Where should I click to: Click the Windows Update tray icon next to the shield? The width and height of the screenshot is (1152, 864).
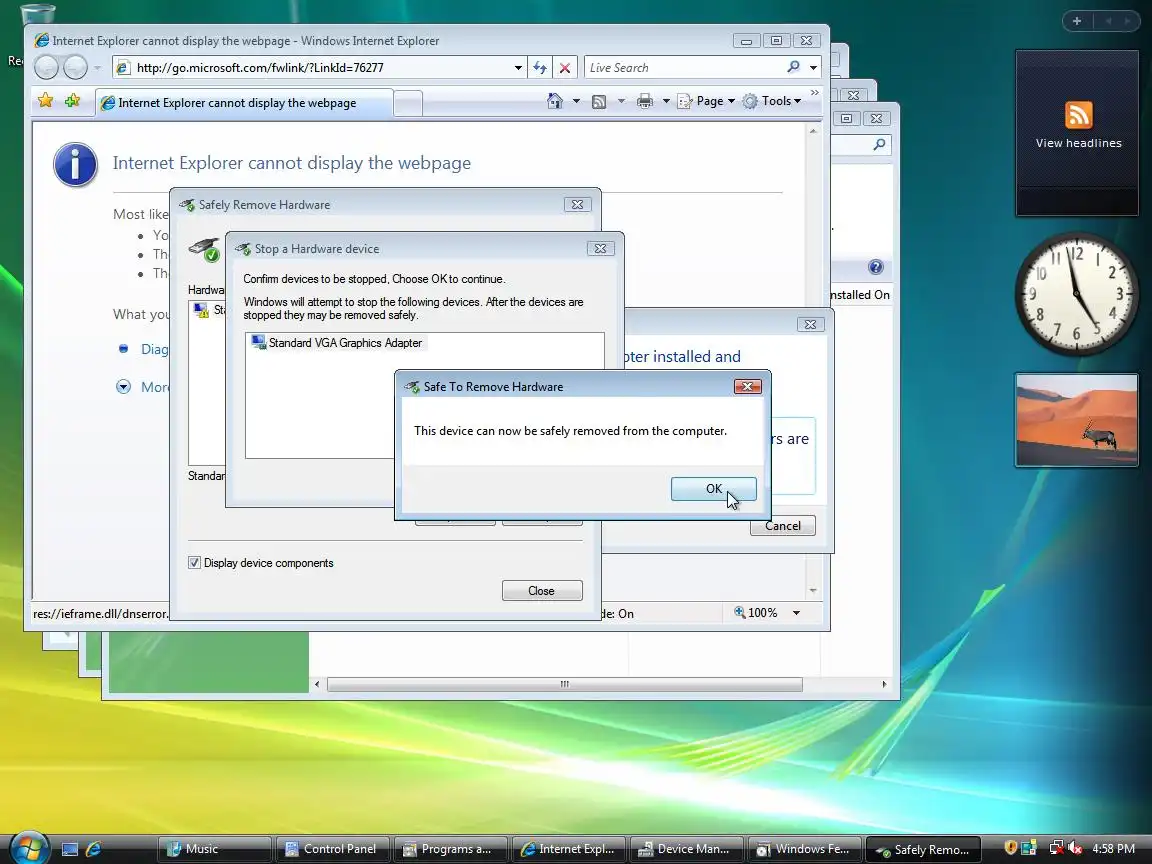[1029, 848]
